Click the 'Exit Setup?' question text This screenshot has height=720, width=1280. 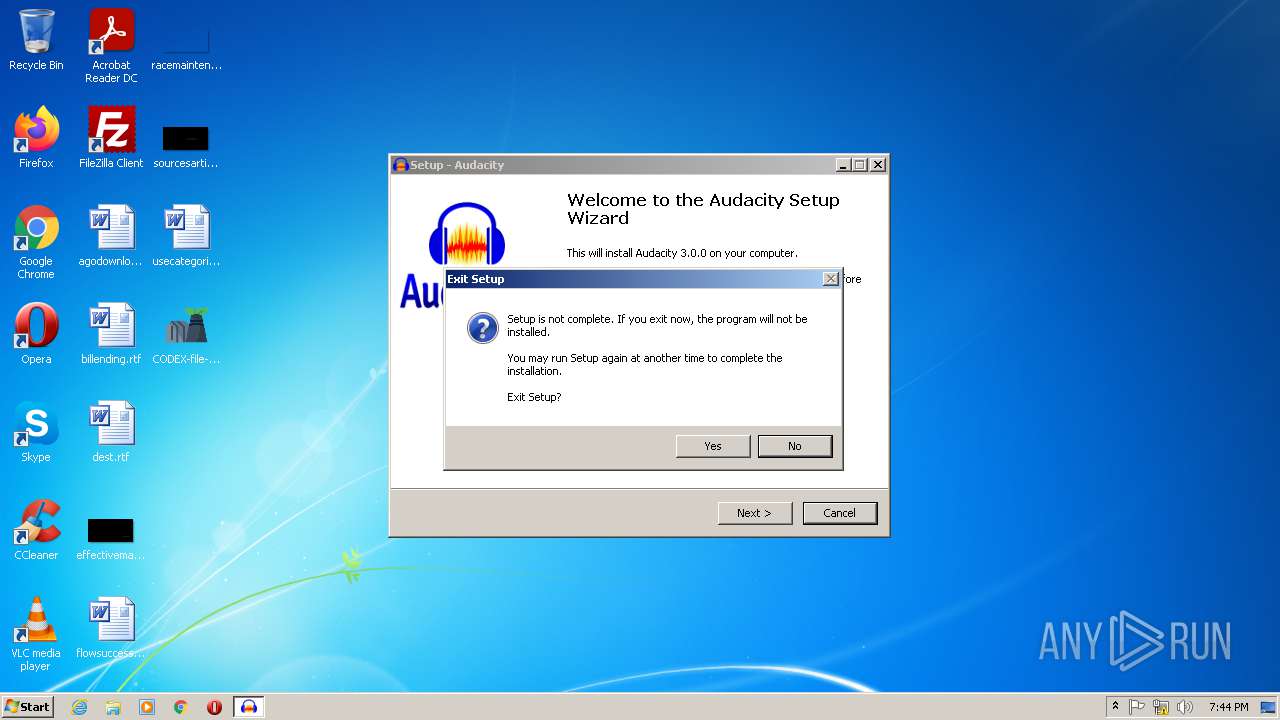click(534, 397)
